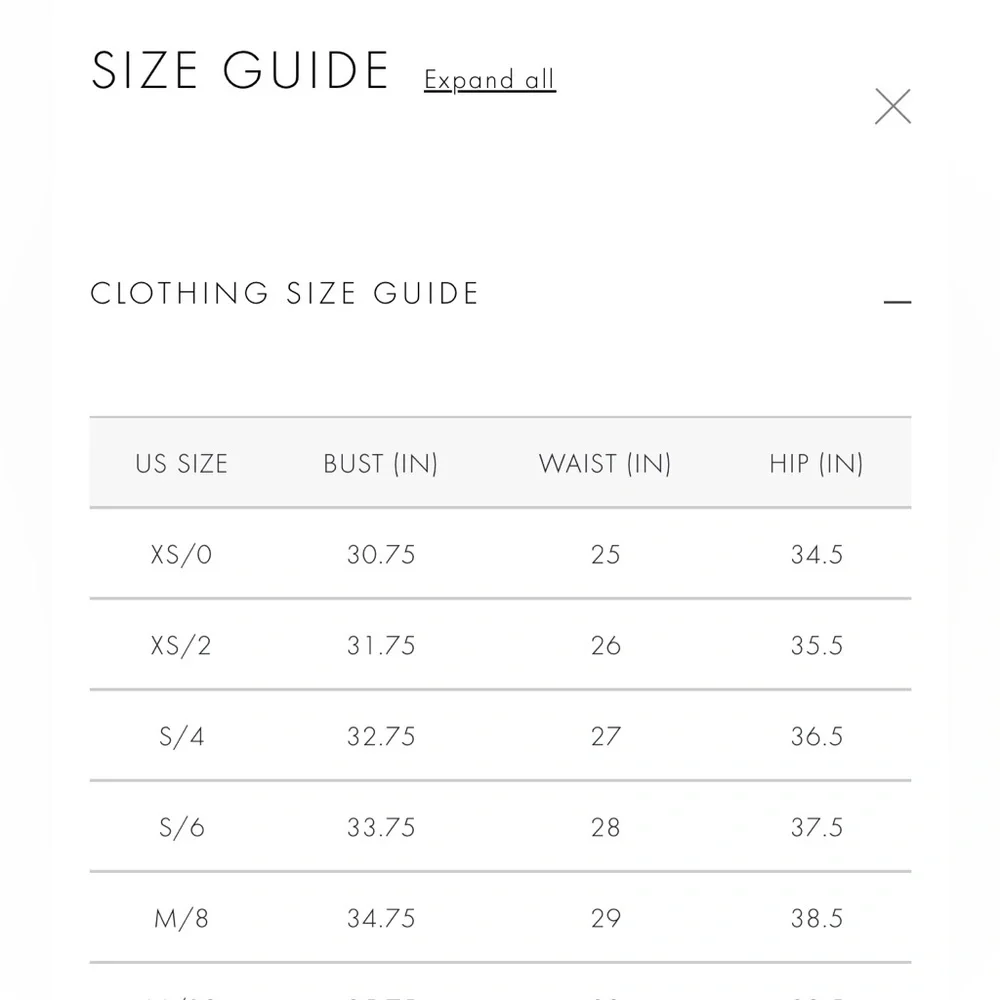Select the M/8 size row label

181,919
